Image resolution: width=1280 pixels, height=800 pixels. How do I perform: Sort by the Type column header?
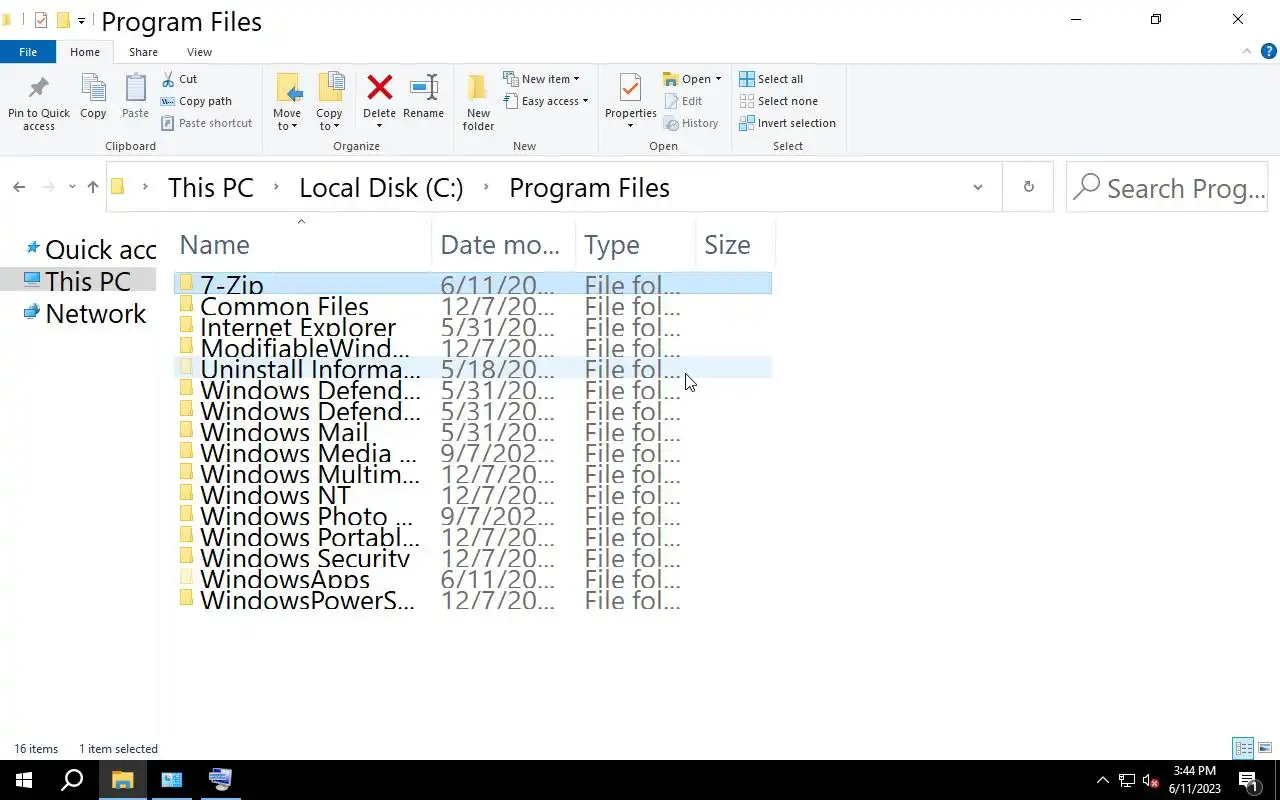(x=635, y=245)
